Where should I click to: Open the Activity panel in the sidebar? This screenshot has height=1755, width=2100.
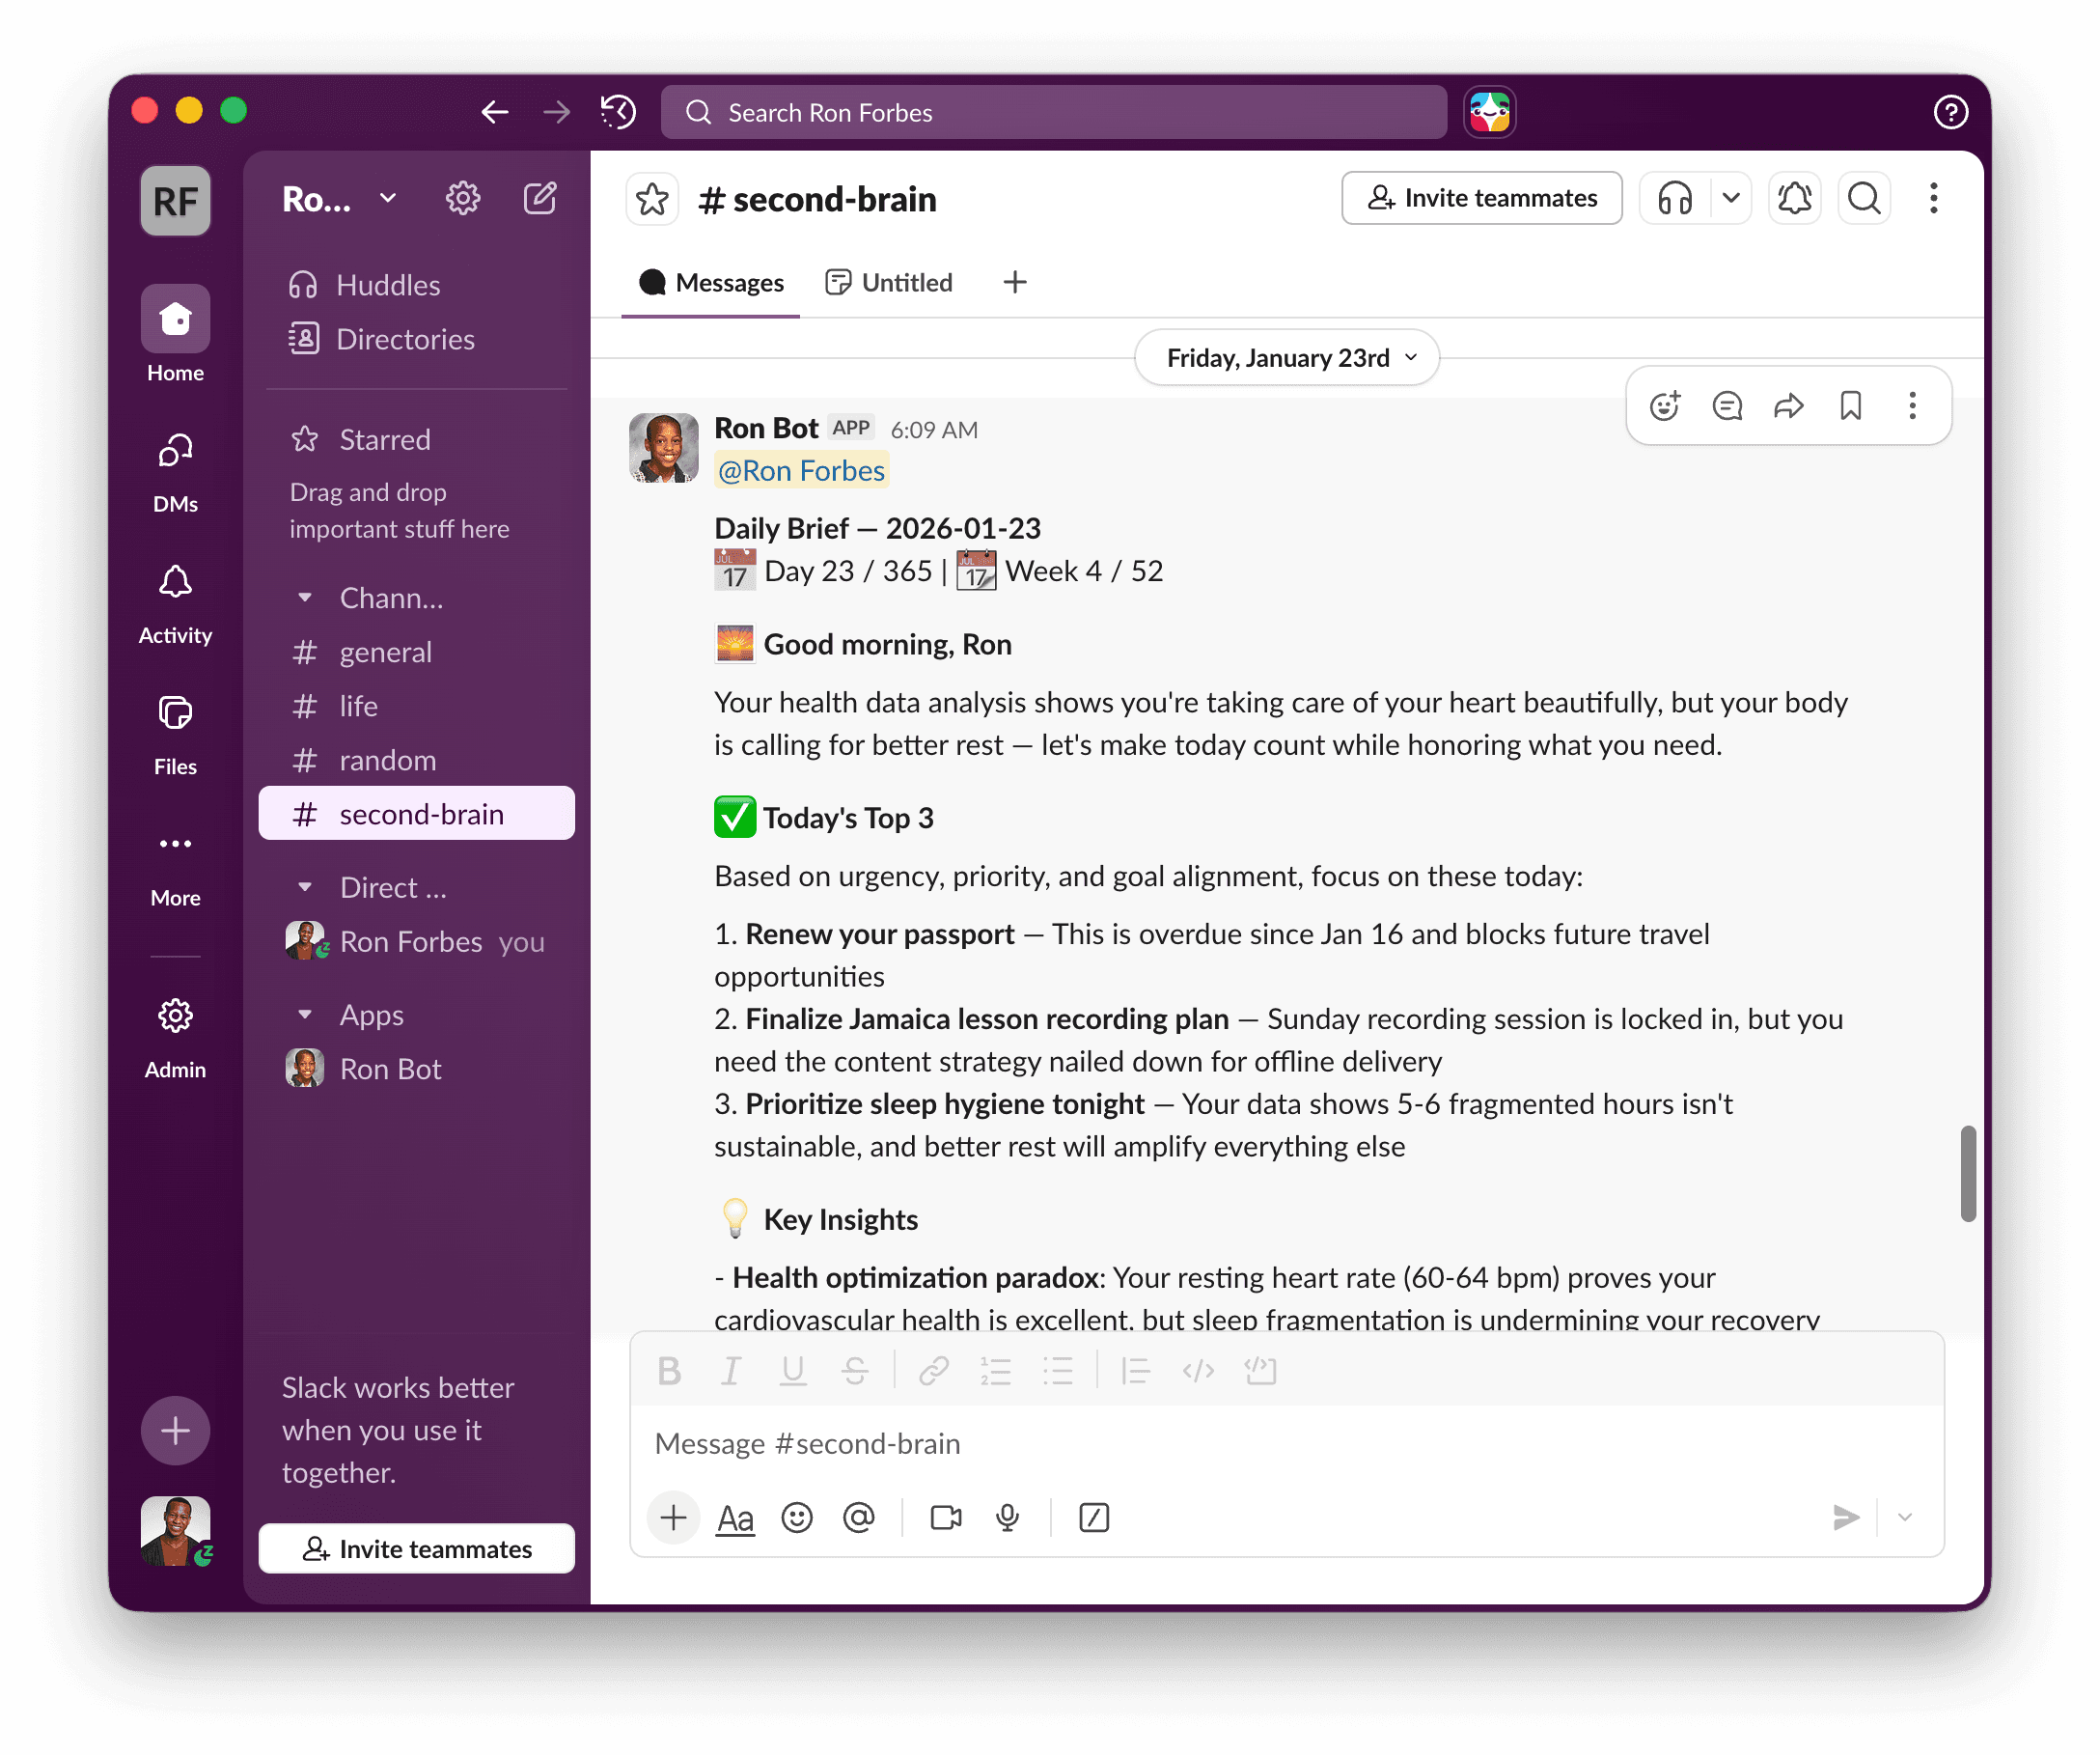click(x=175, y=598)
